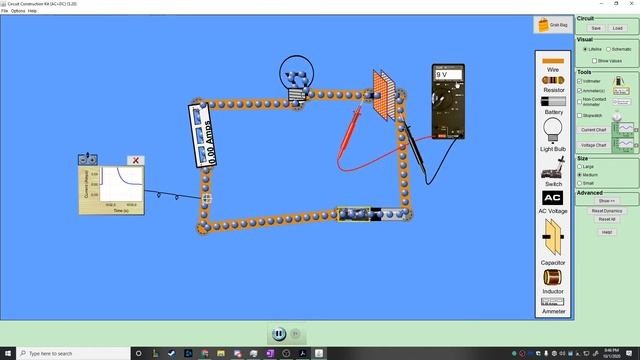Pick the Inductor from the toolbox
The width and height of the screenshot is (640, 360).
[x=553, y=278]
